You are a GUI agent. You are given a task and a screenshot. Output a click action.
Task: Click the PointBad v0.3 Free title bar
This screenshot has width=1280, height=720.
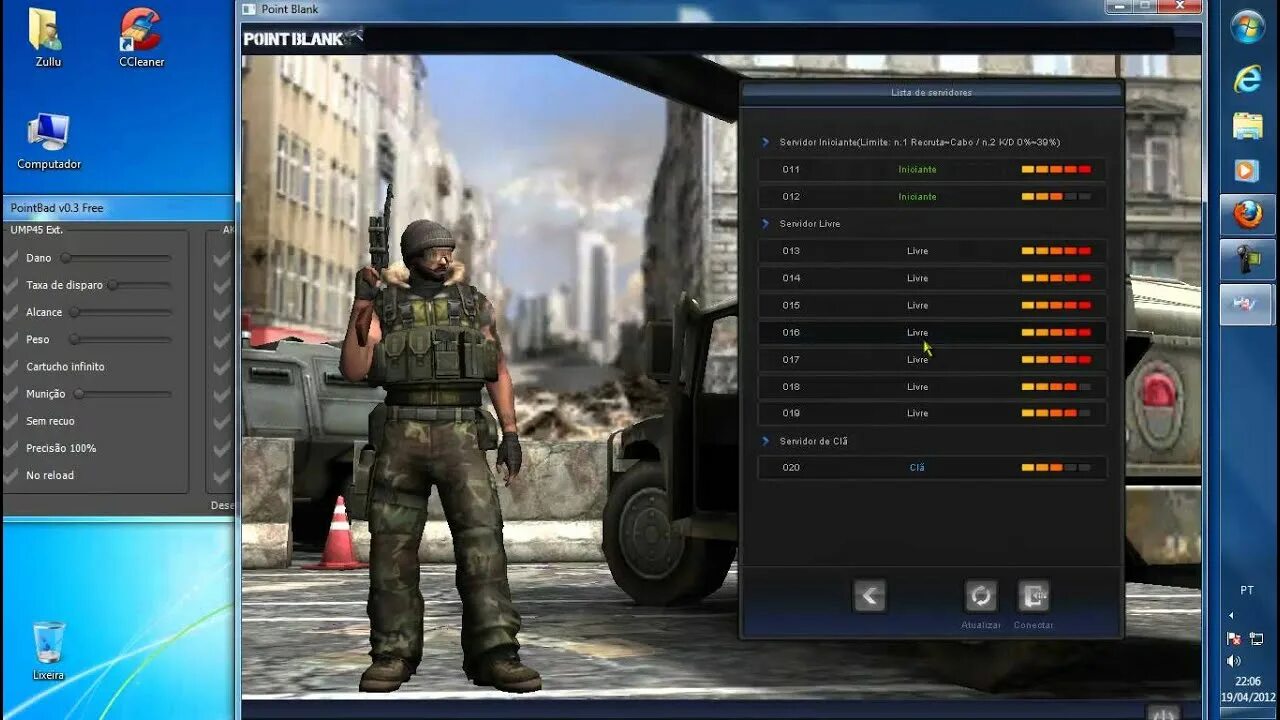(118, 208)
